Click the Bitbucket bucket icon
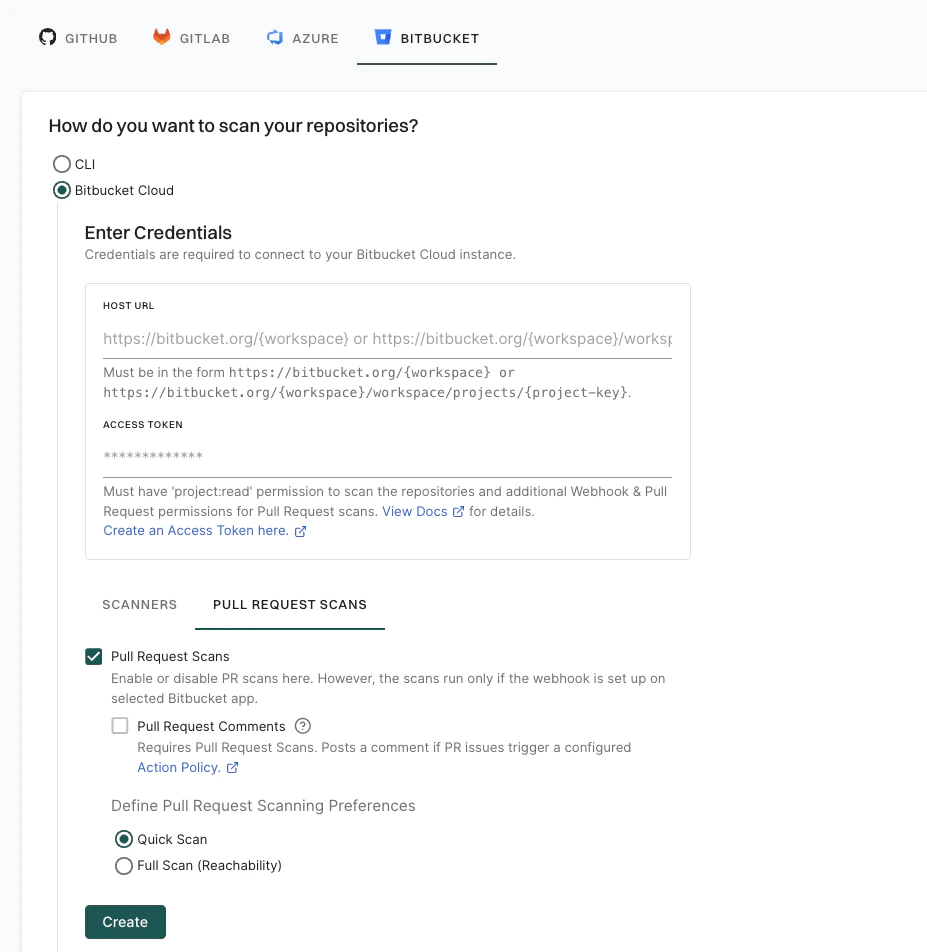Viewport: 927px width, 952px height. (382, 37)
